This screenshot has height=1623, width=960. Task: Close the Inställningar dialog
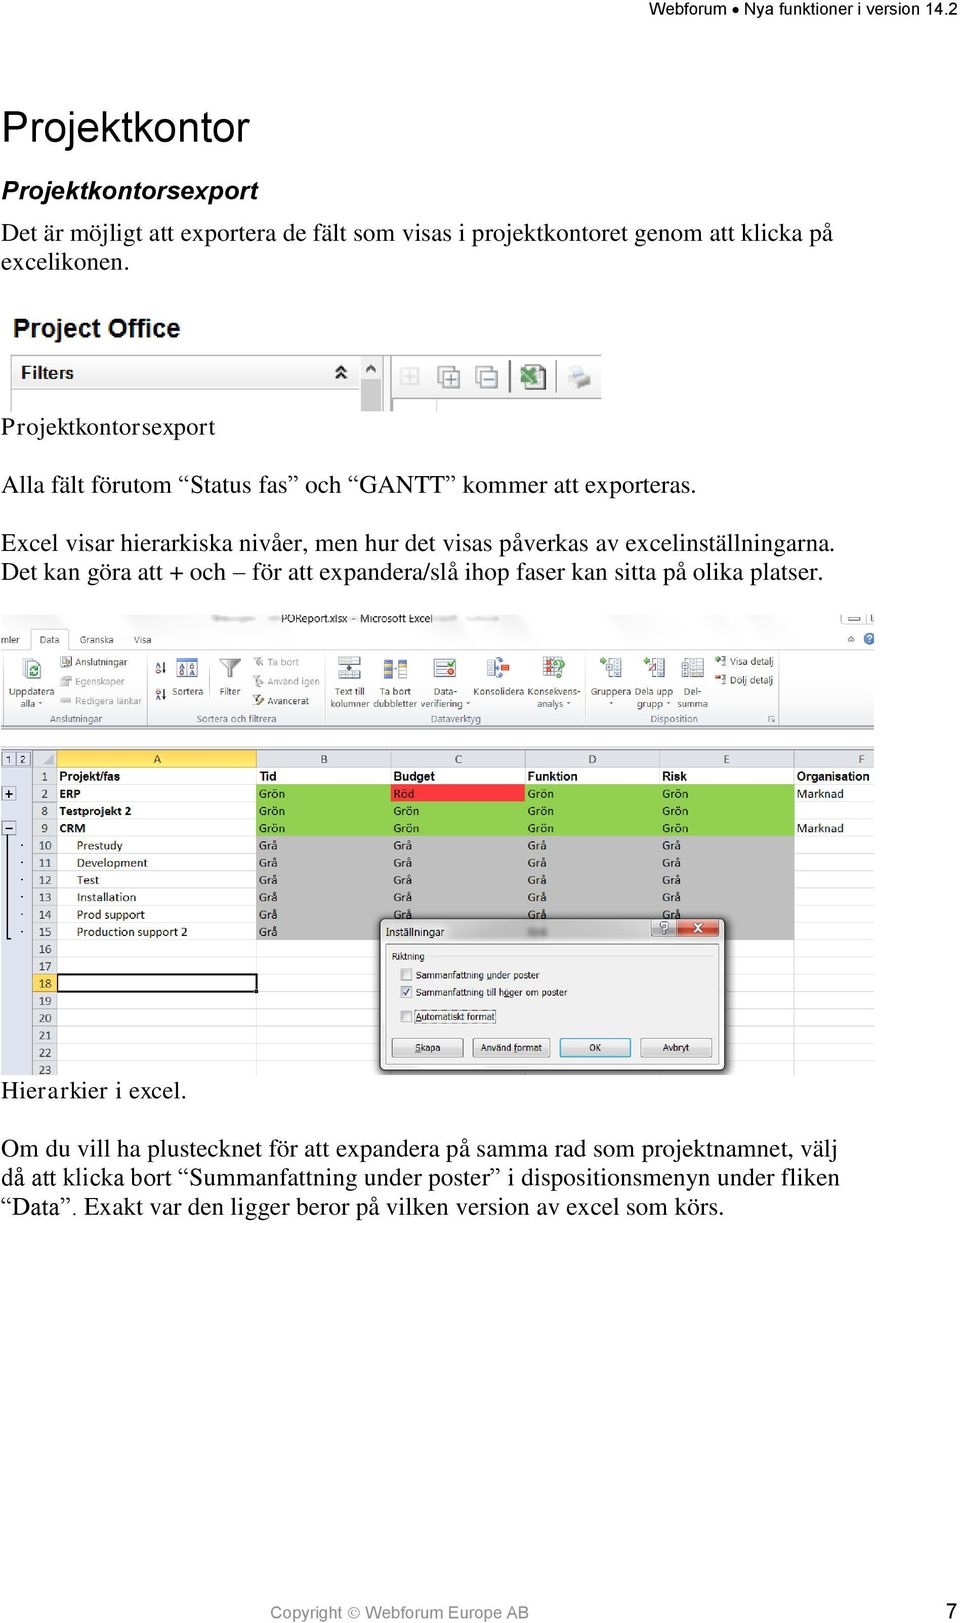click(x=698, y=929)
